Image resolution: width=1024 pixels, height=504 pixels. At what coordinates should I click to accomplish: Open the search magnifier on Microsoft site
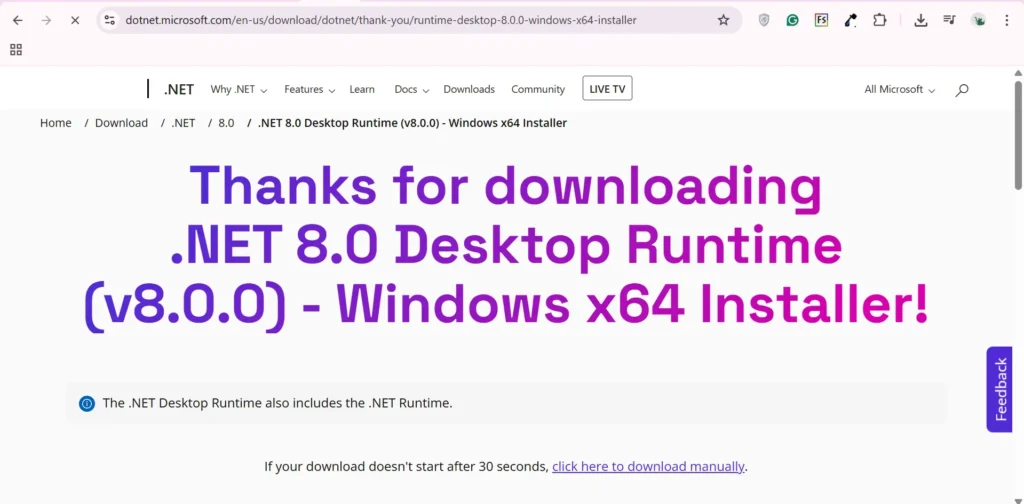(x=962, y=90)
